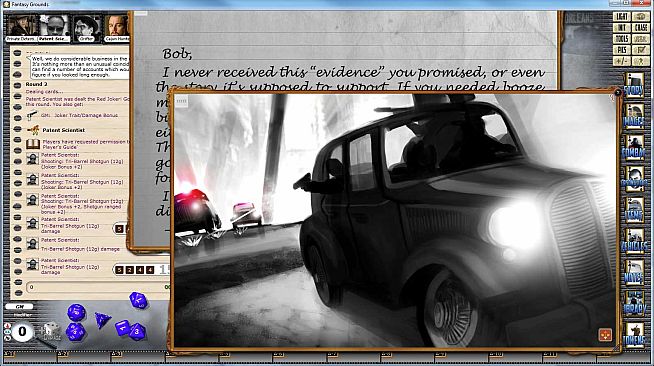Click the orange target icon in car image

[605, 334]
